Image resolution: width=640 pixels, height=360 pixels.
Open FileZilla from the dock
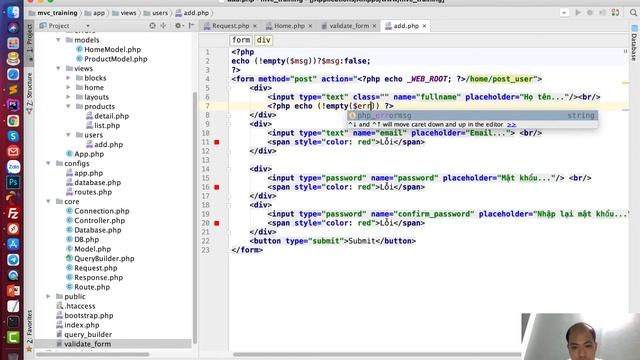point(13,213)
